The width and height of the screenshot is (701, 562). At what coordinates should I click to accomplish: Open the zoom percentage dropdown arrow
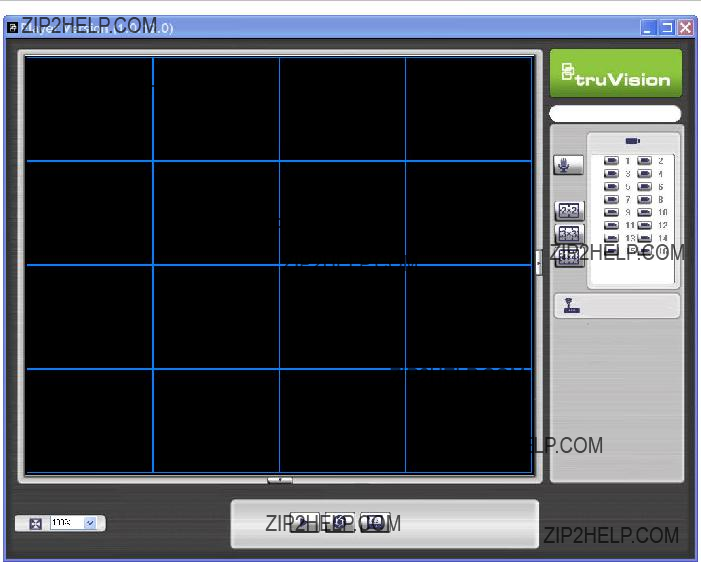pos(90,523)
